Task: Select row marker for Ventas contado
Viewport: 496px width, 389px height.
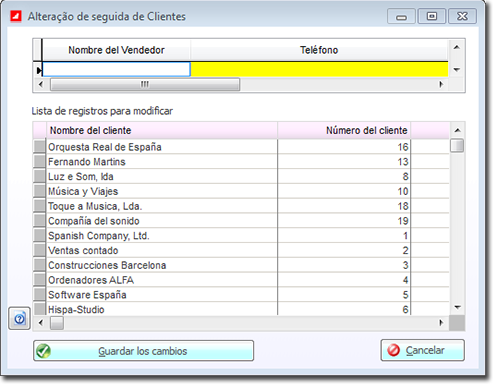Action: (39, 250)
